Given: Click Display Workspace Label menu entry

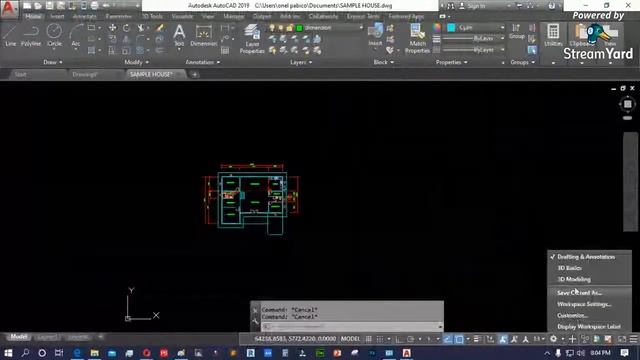Looking at the screenshot, I should point(589,327).
